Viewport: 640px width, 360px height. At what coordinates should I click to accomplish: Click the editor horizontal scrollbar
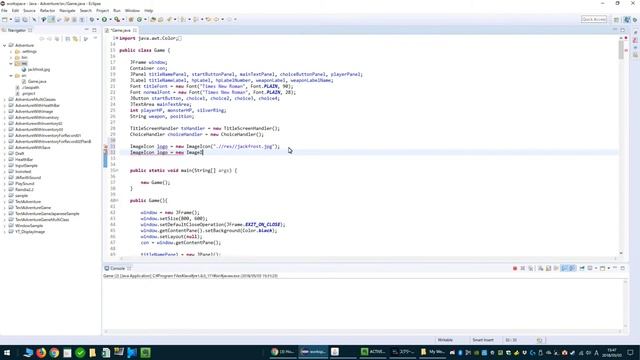(367, 258)
